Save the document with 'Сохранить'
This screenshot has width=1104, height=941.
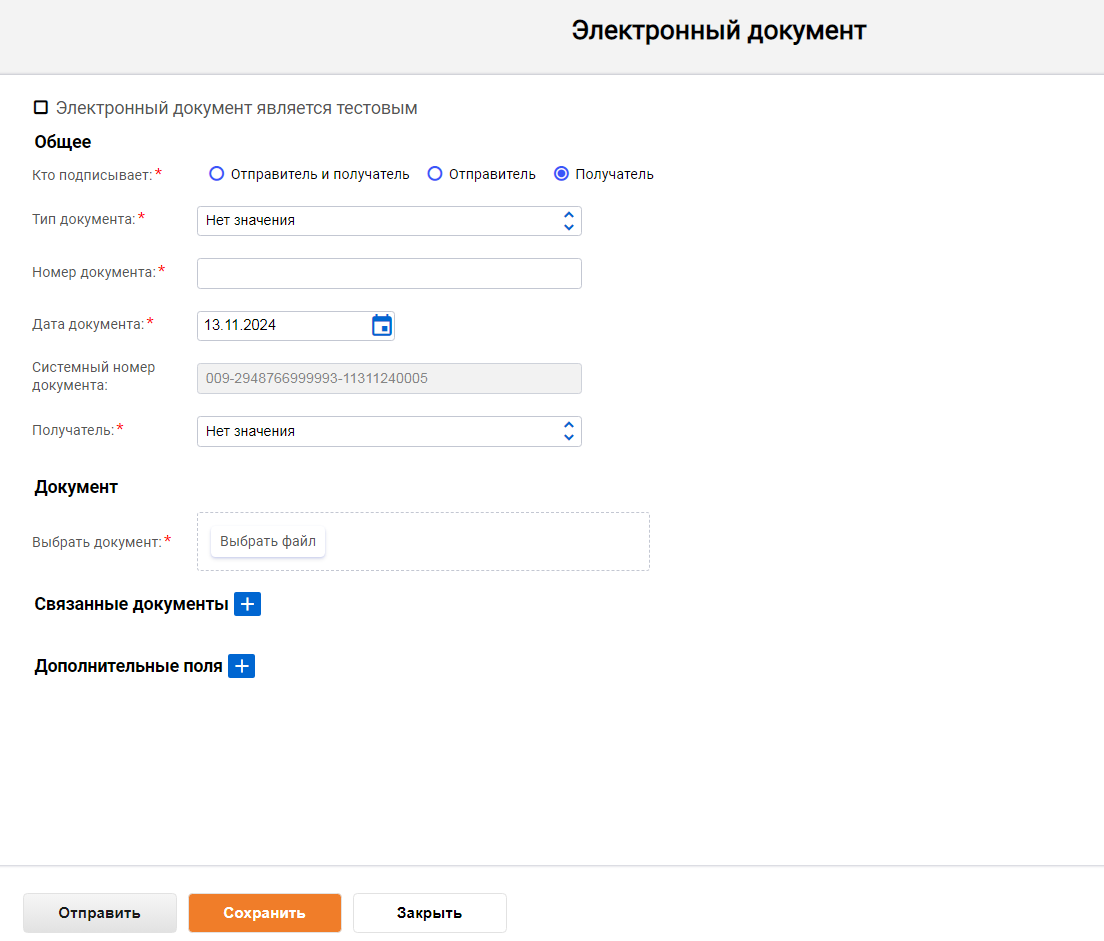(265, 913)
